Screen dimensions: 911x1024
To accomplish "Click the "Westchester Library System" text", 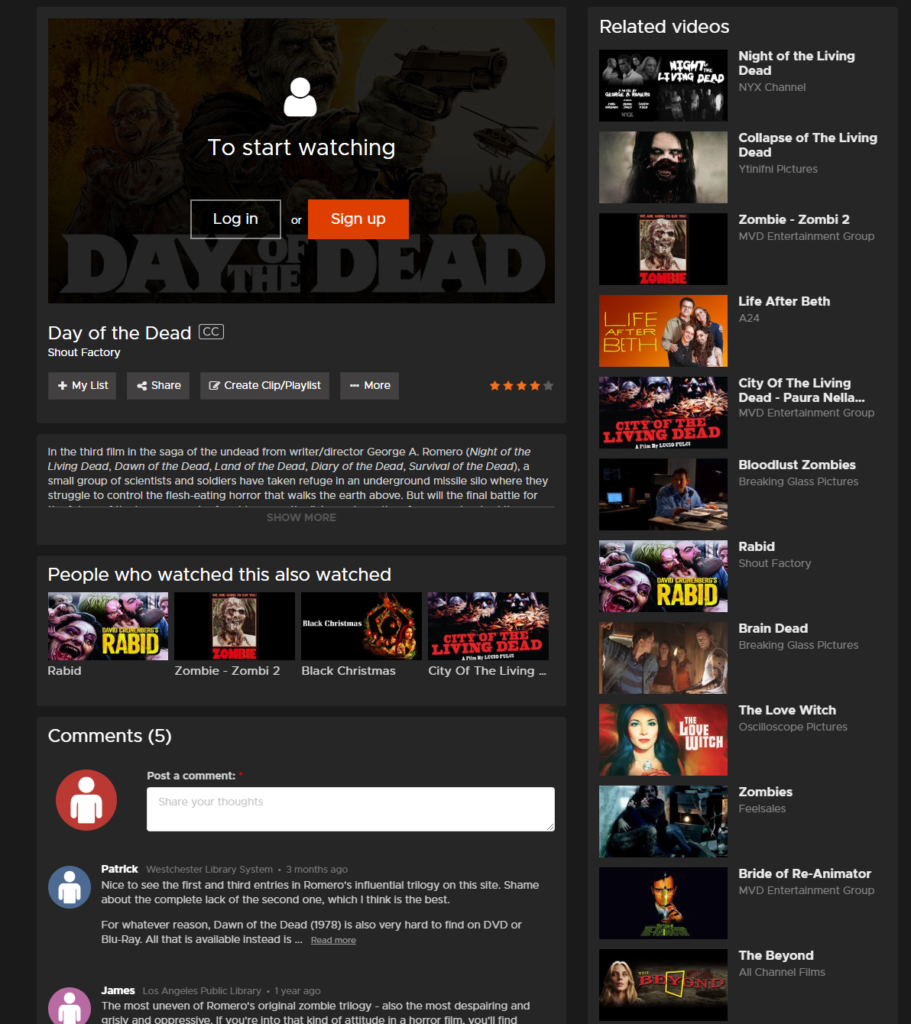I will [x=209, y=869].
